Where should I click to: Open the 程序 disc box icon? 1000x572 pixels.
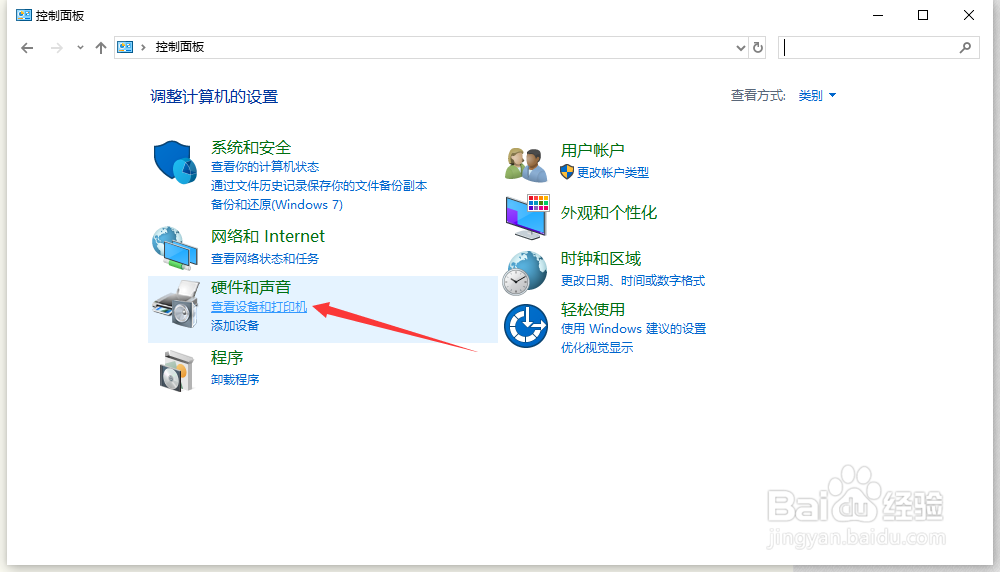(176, 370)
